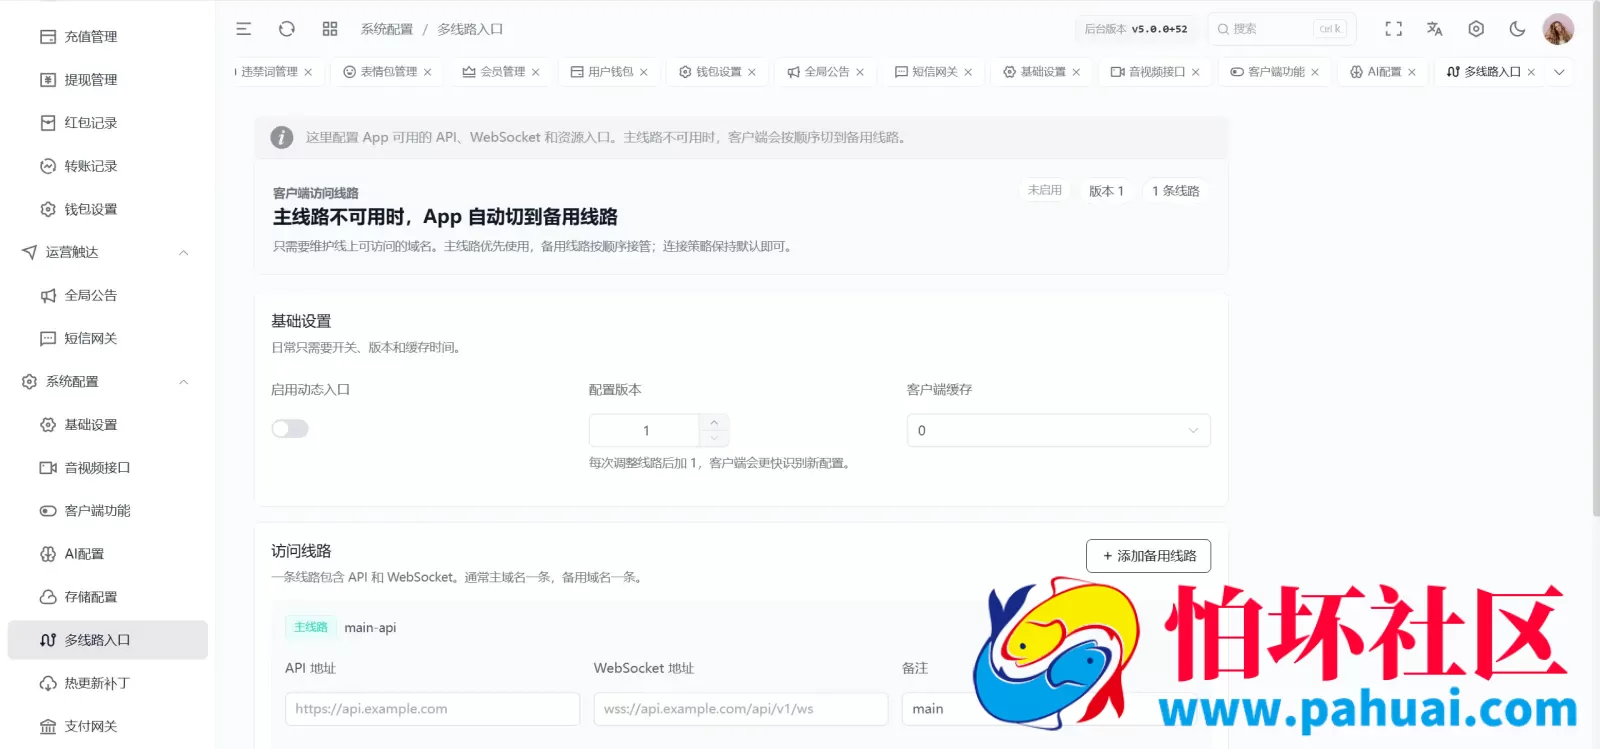The width and height of the screenshot is (1600, 749).
Task: Click the WebSocket 地址 input field
Action: point(740,709)
